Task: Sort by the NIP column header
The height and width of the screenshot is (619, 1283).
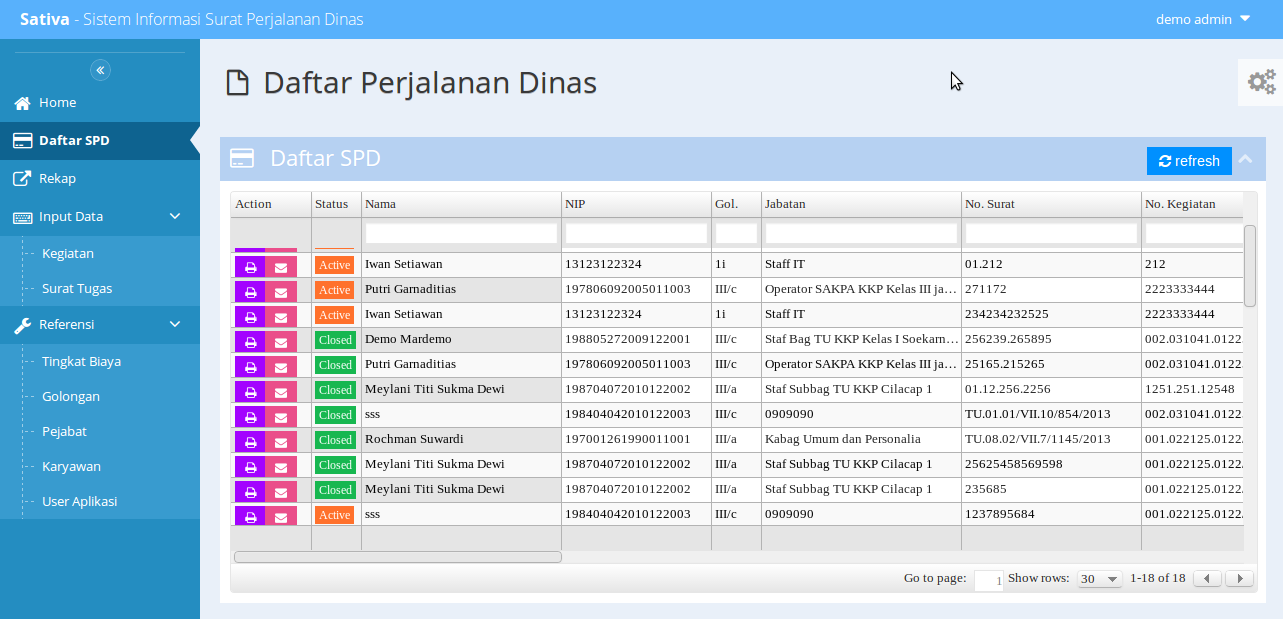Action: 636,204
